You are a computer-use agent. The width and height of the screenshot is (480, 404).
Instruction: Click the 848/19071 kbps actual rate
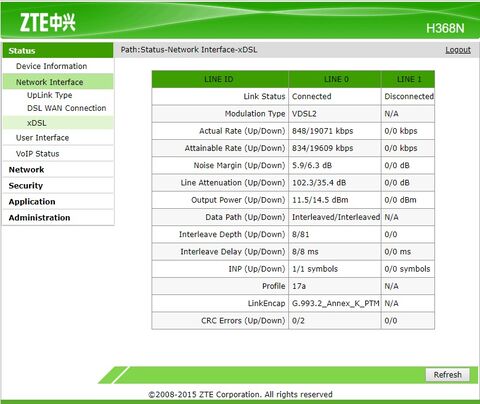click(322, 131)
